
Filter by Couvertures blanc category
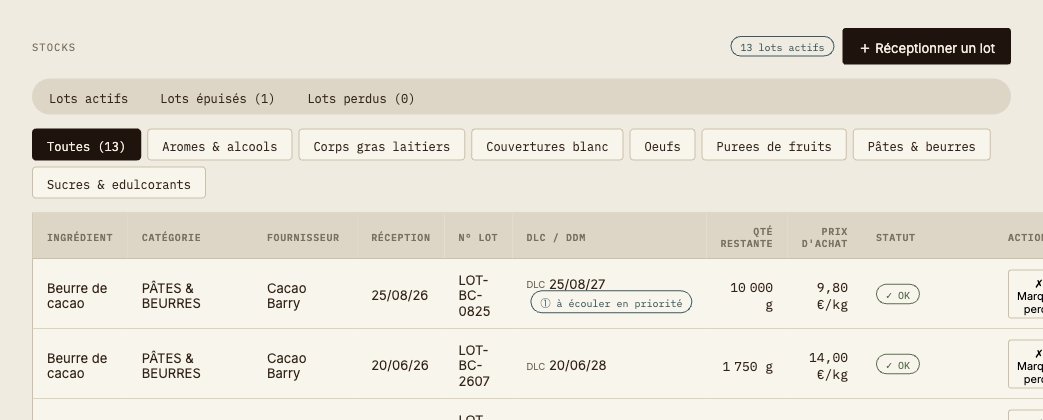547,145
